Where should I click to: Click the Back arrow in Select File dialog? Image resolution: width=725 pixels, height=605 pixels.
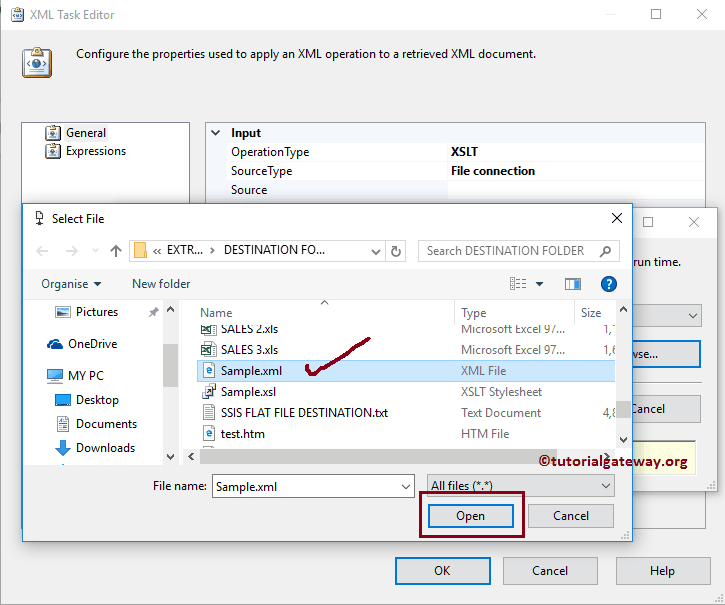pos(42,251)
